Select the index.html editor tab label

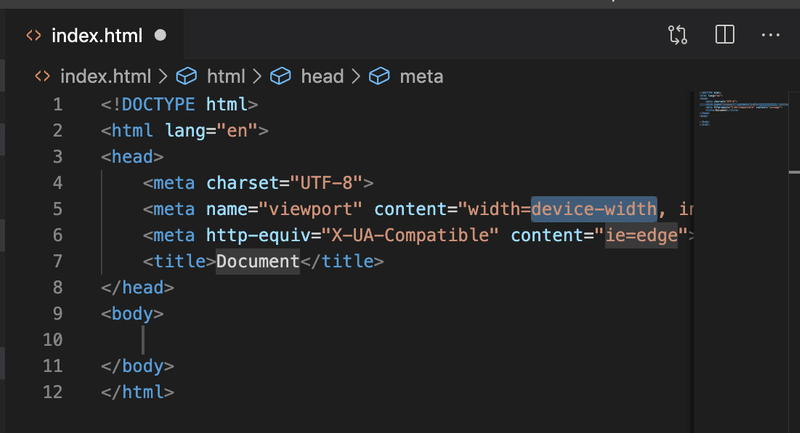pyautogui.click(x=96, y=36)
